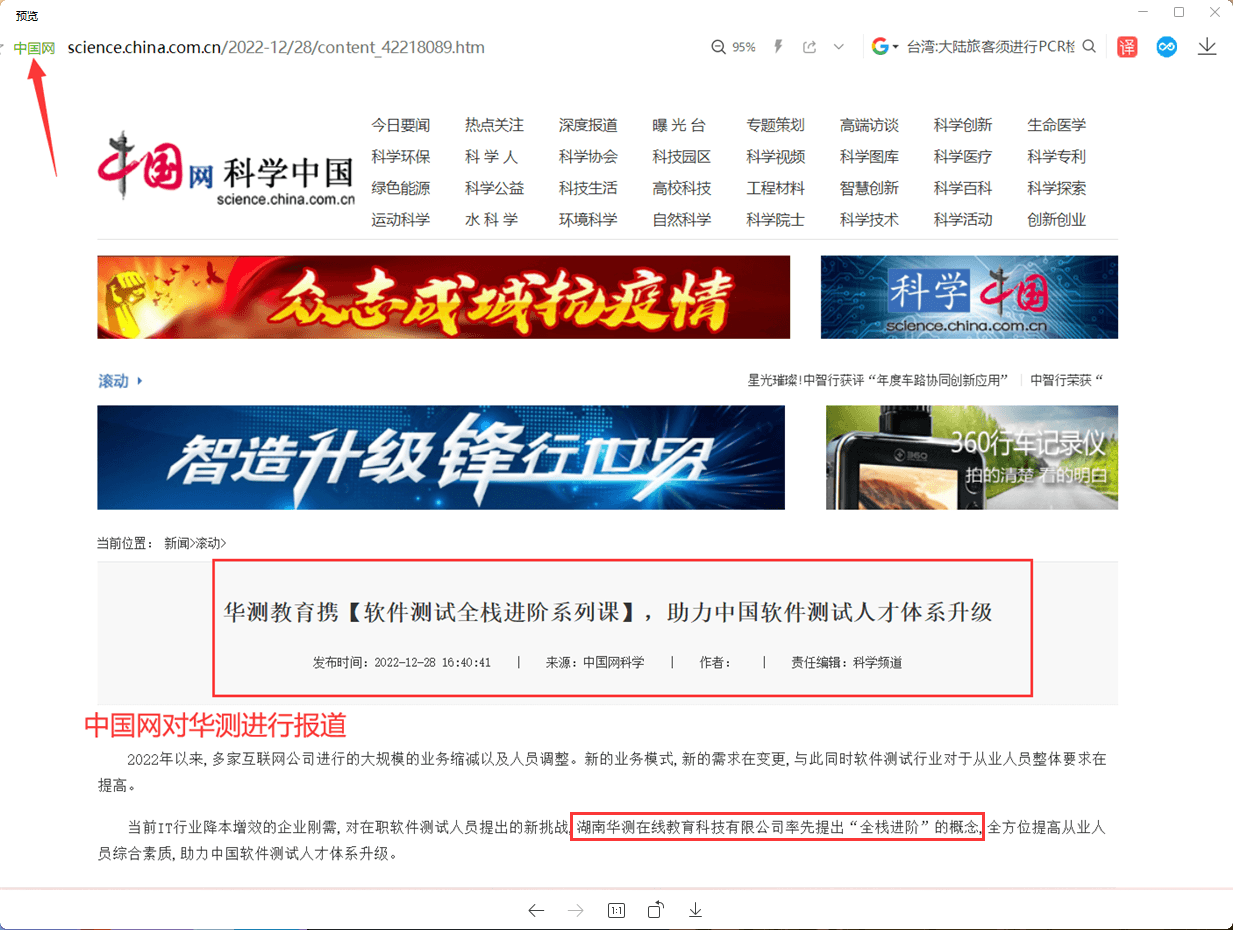
Task: Open the 环境科学 link
Action: click(588, 220)
